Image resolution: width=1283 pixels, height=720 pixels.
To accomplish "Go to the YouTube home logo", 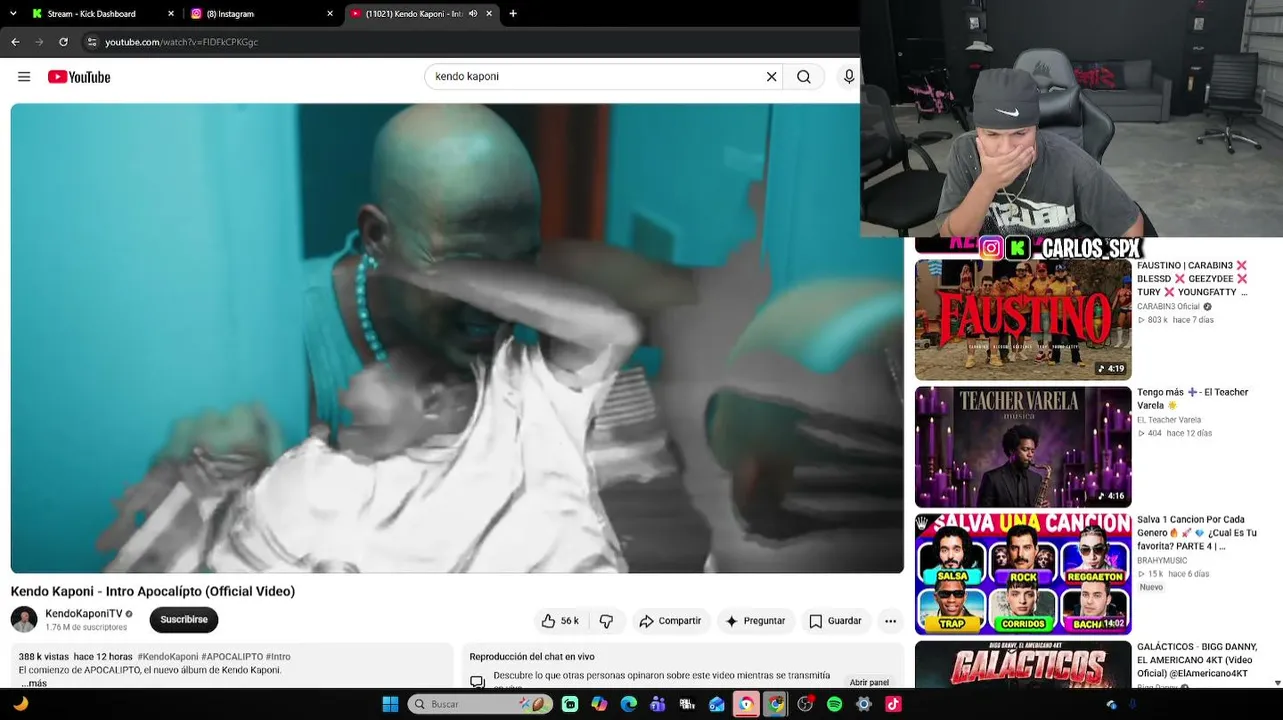I will (79, 77).
